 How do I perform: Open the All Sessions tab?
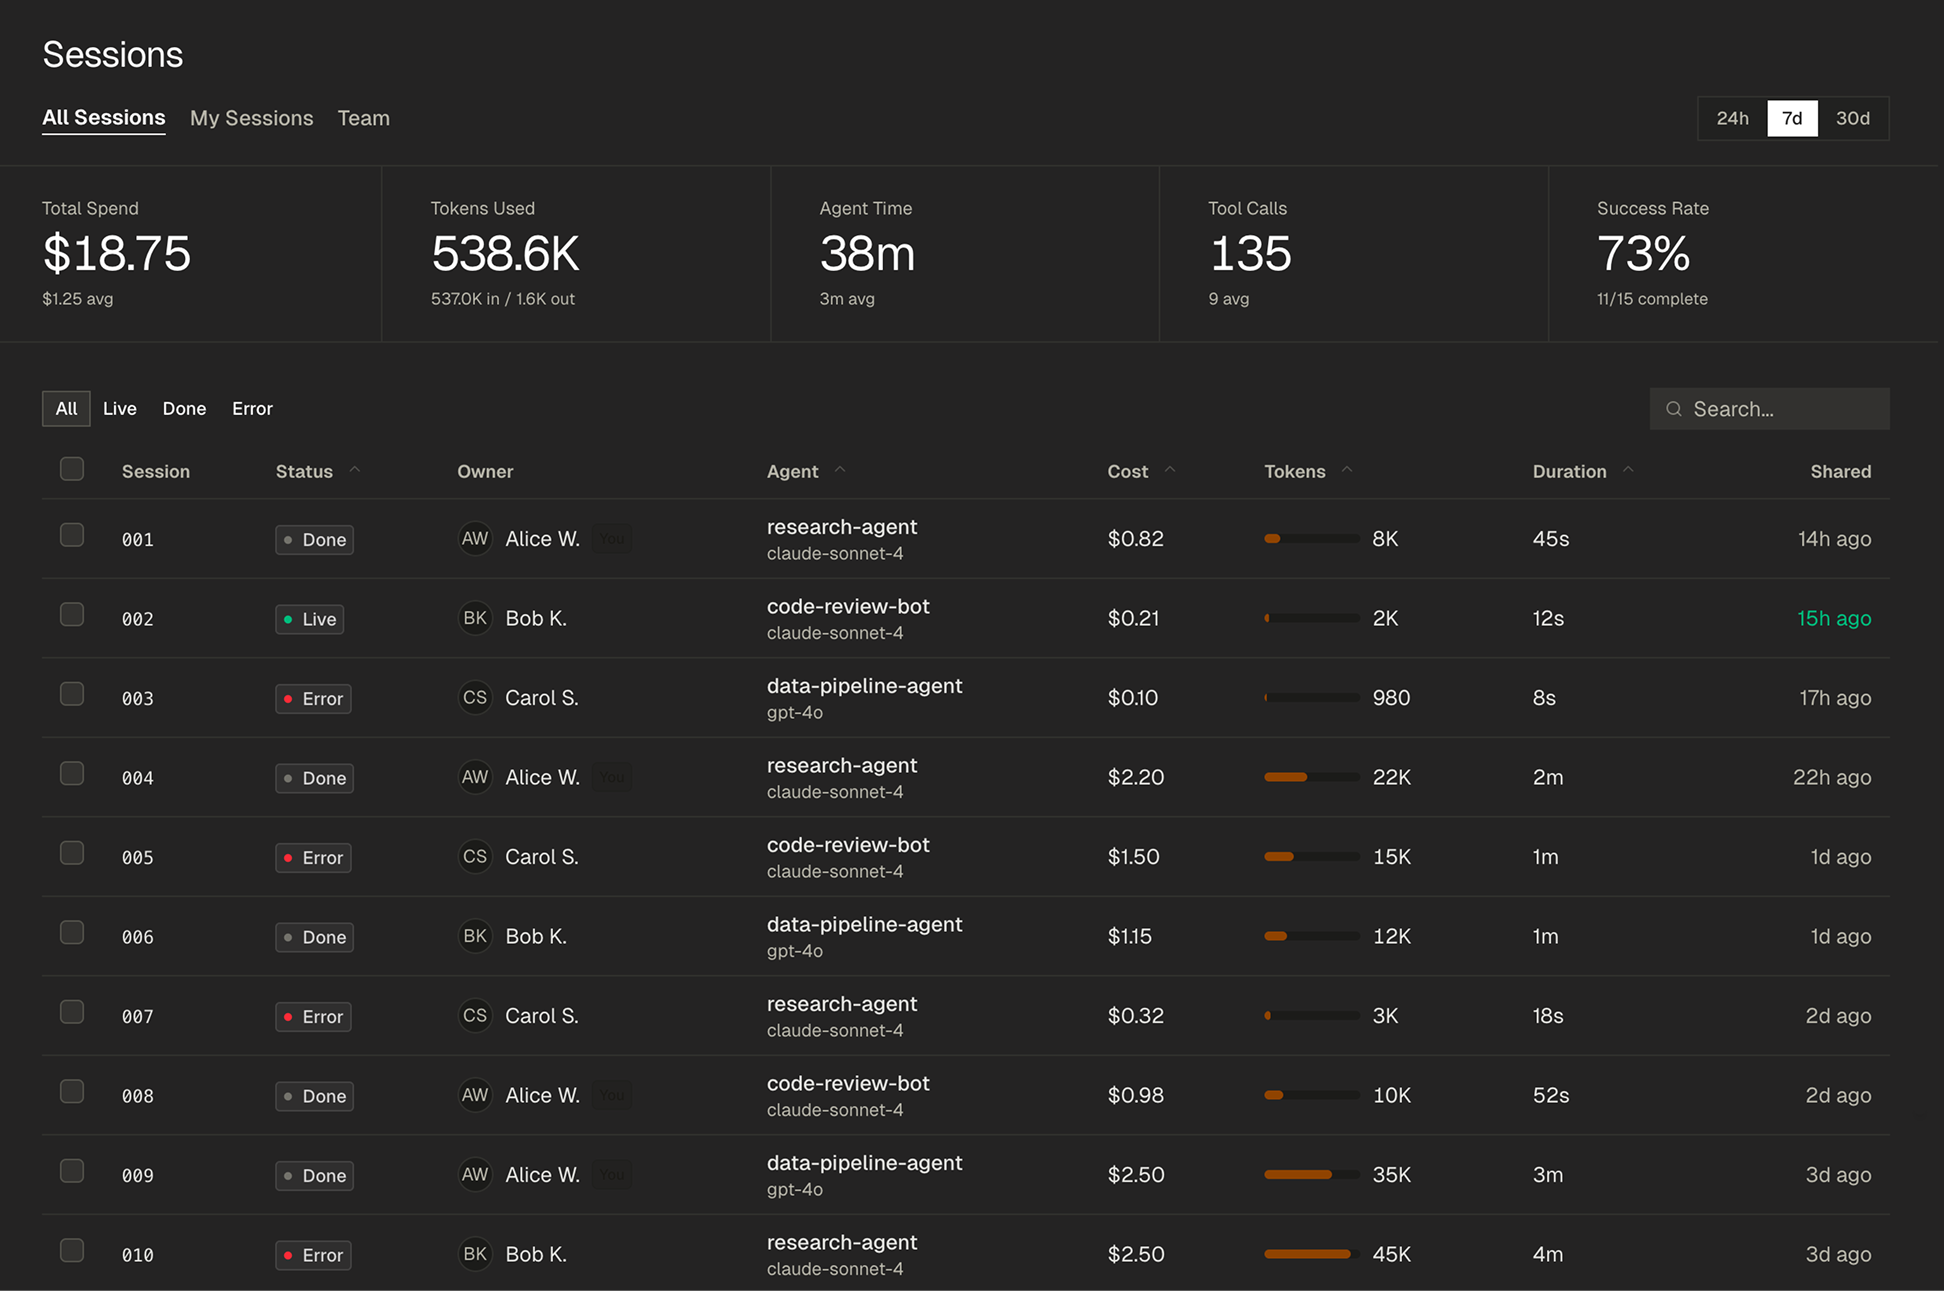coord(104,118)
